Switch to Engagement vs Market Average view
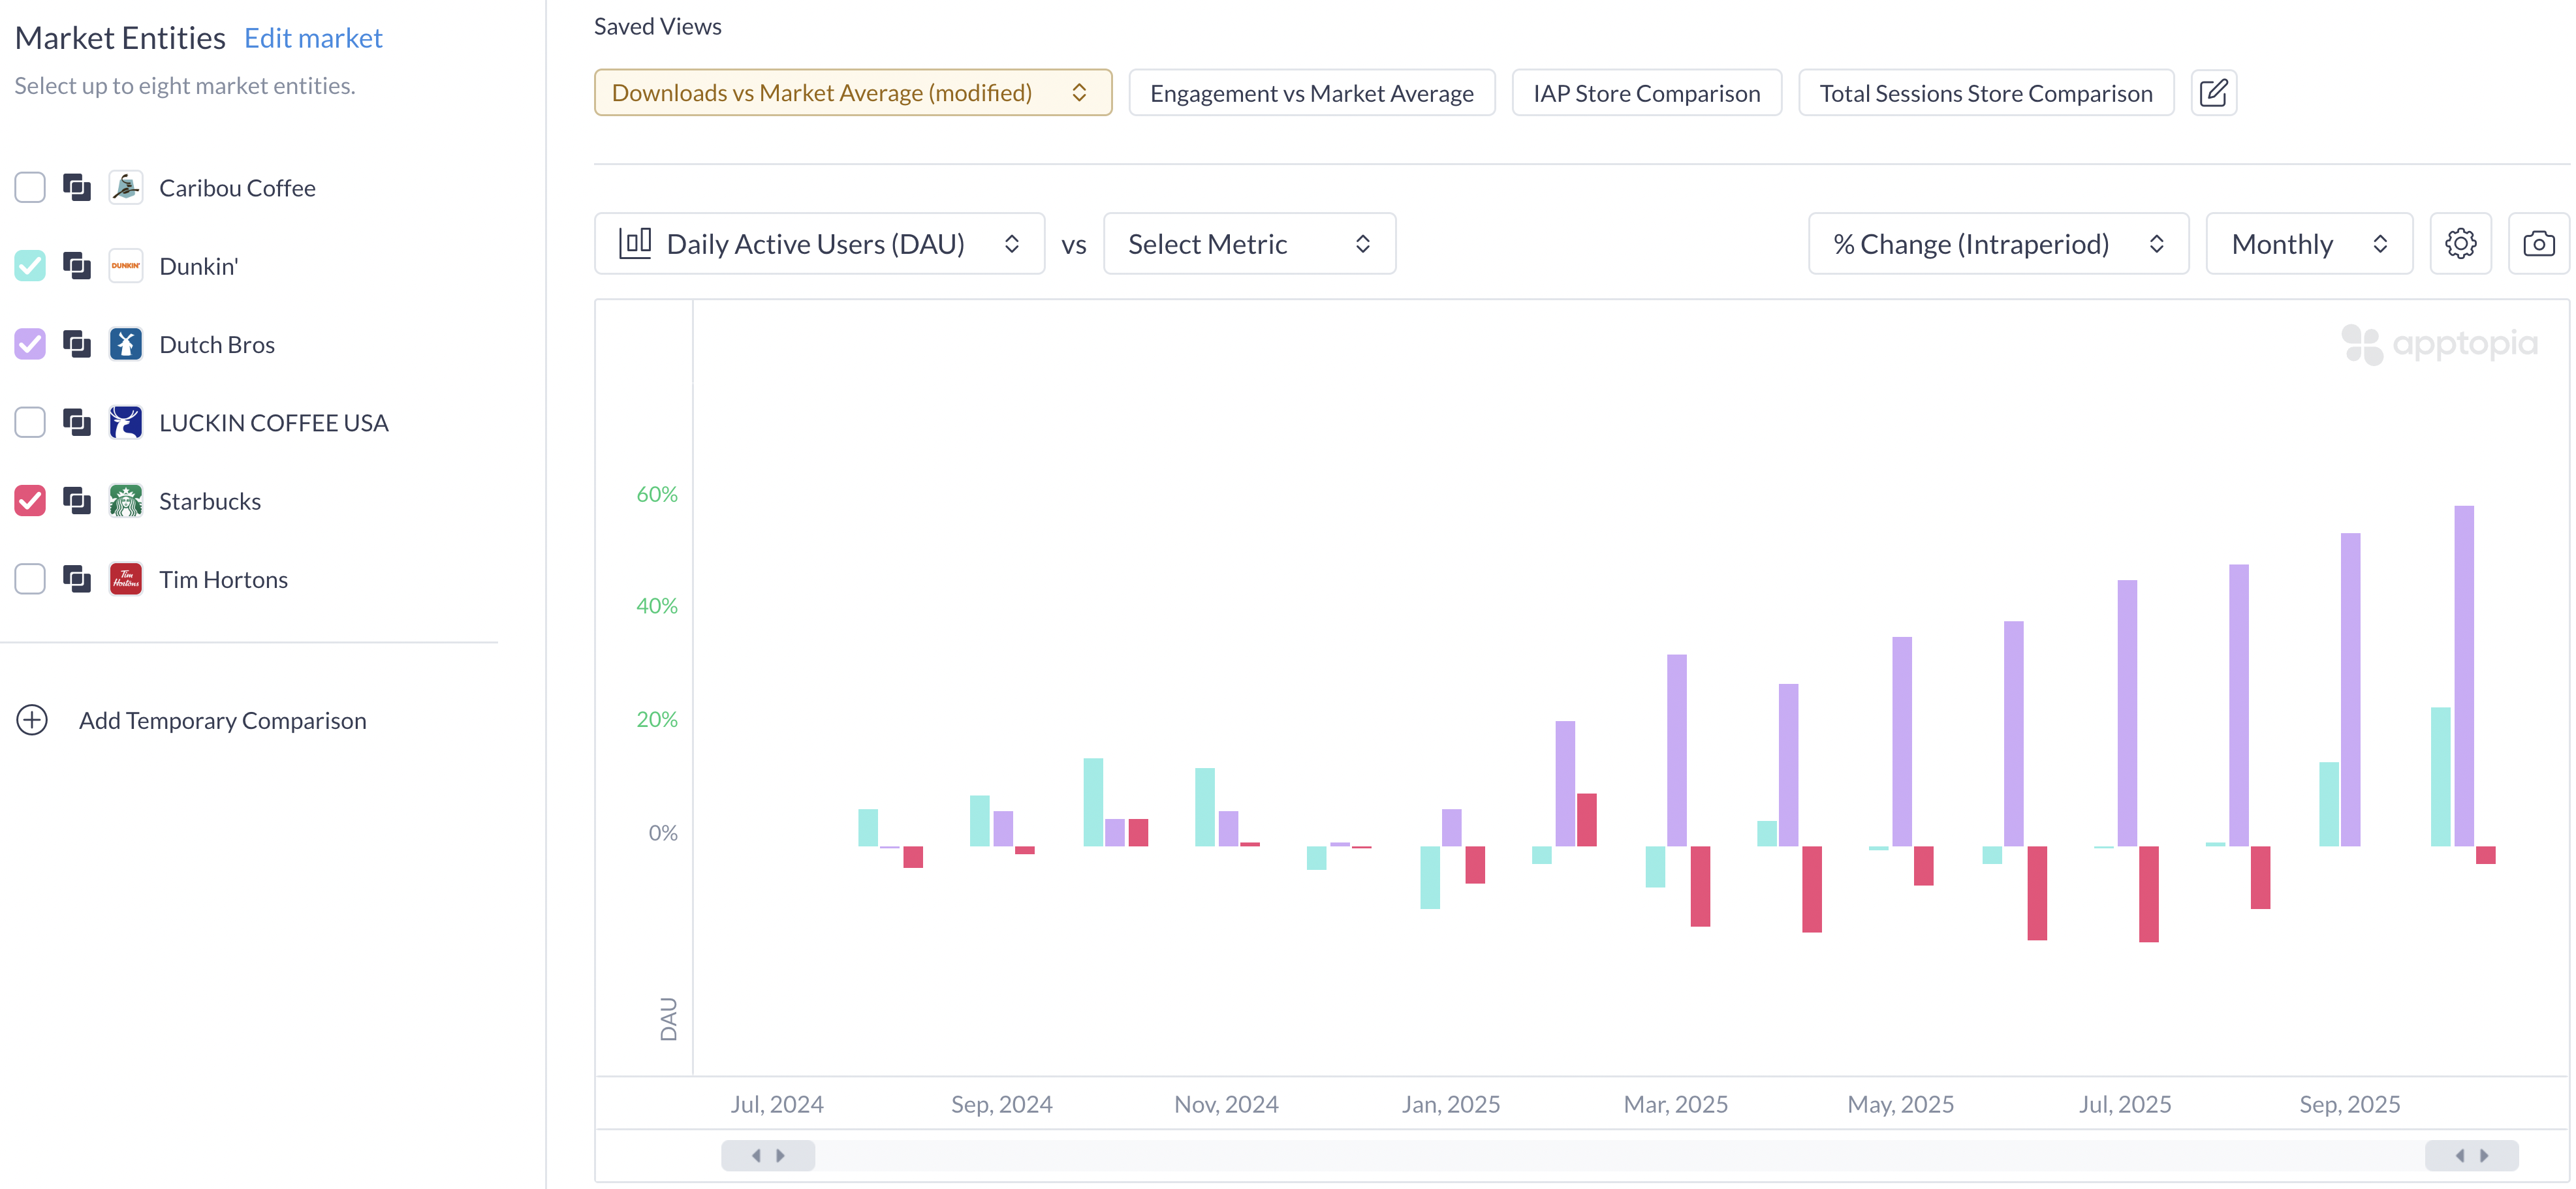This screenshot has width=2576, height=1189. [1311, 93]
